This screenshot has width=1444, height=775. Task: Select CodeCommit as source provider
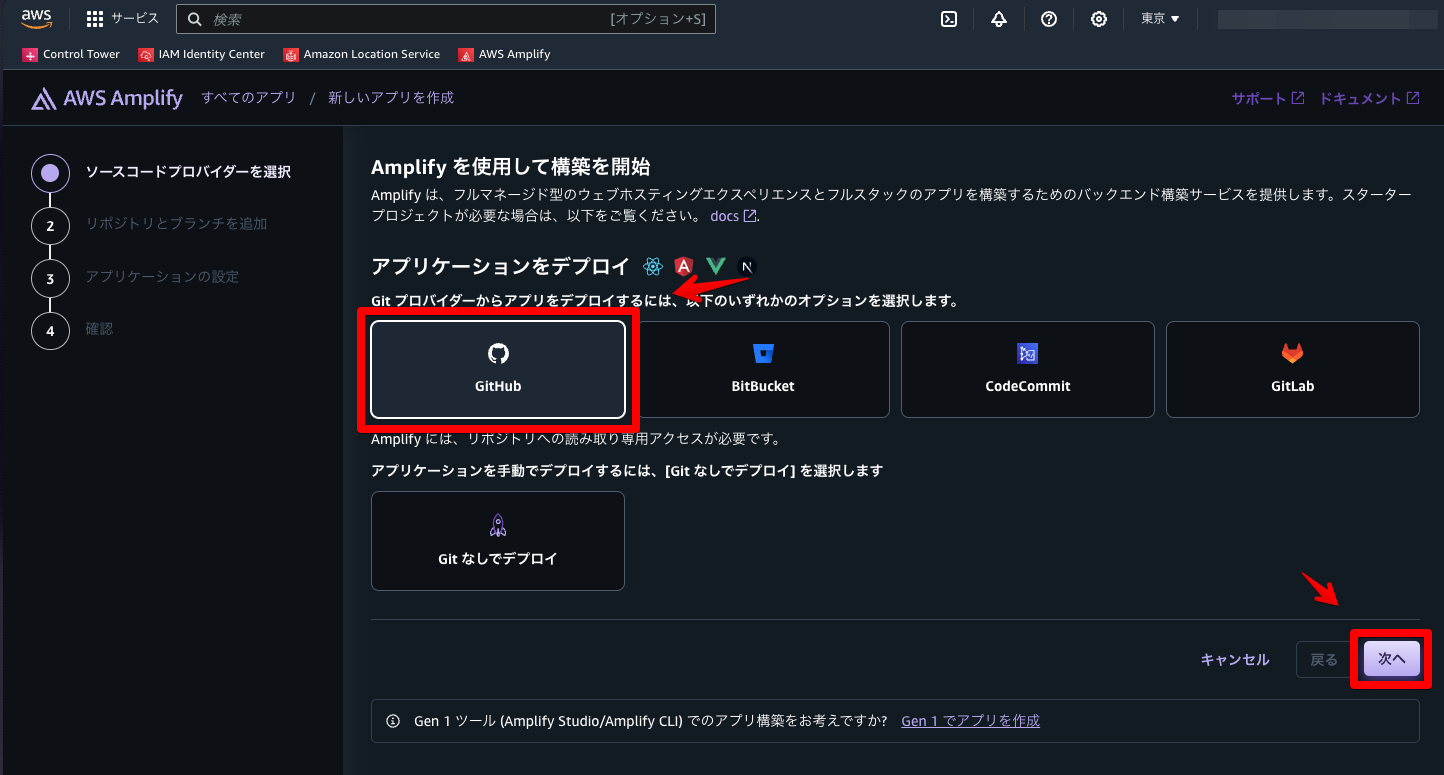[1028, 369]
